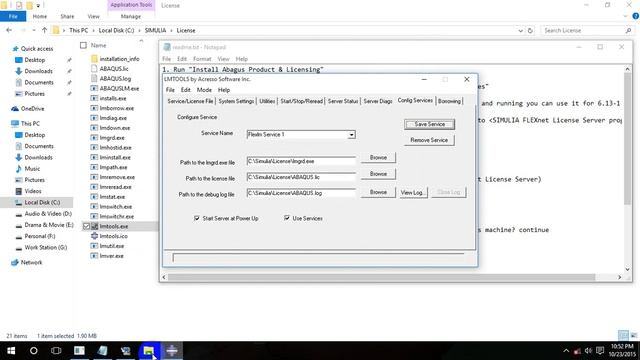Open the System Settings tab
This screenshot has height=360, width=640.
tap(236, 101)
